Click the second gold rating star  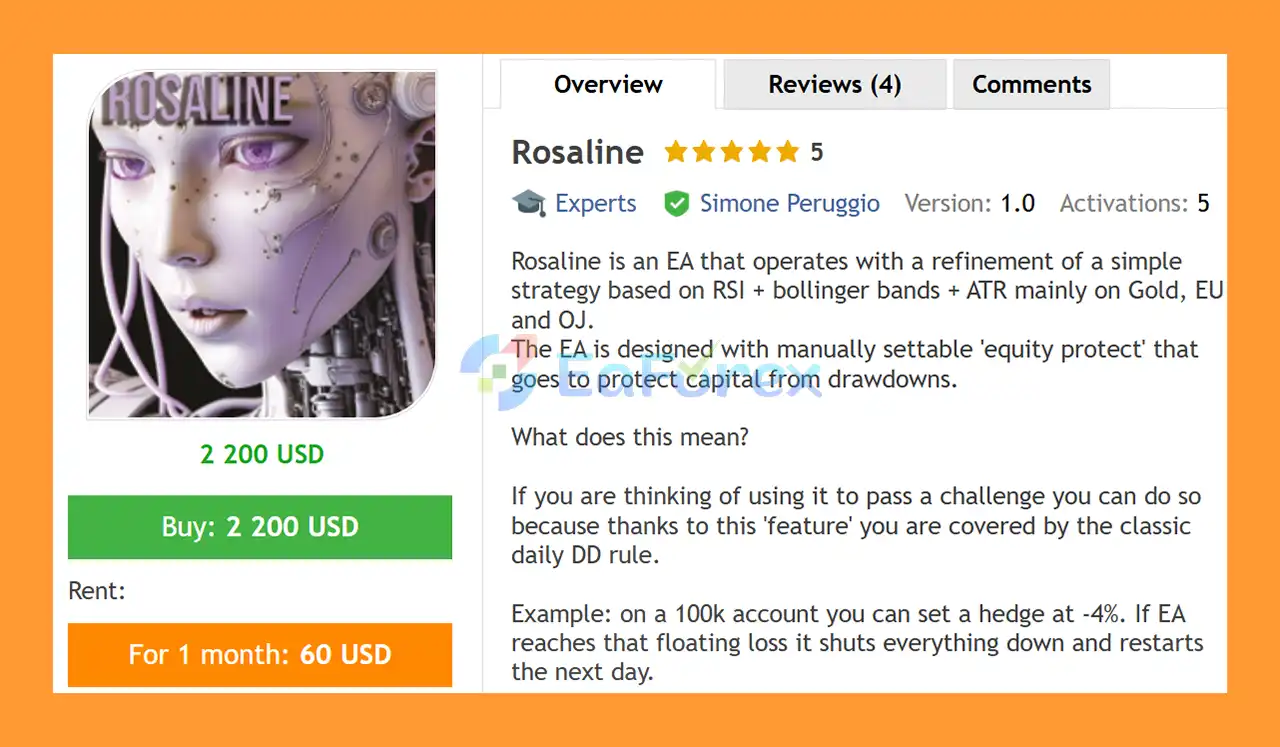(x=704, y=152)
